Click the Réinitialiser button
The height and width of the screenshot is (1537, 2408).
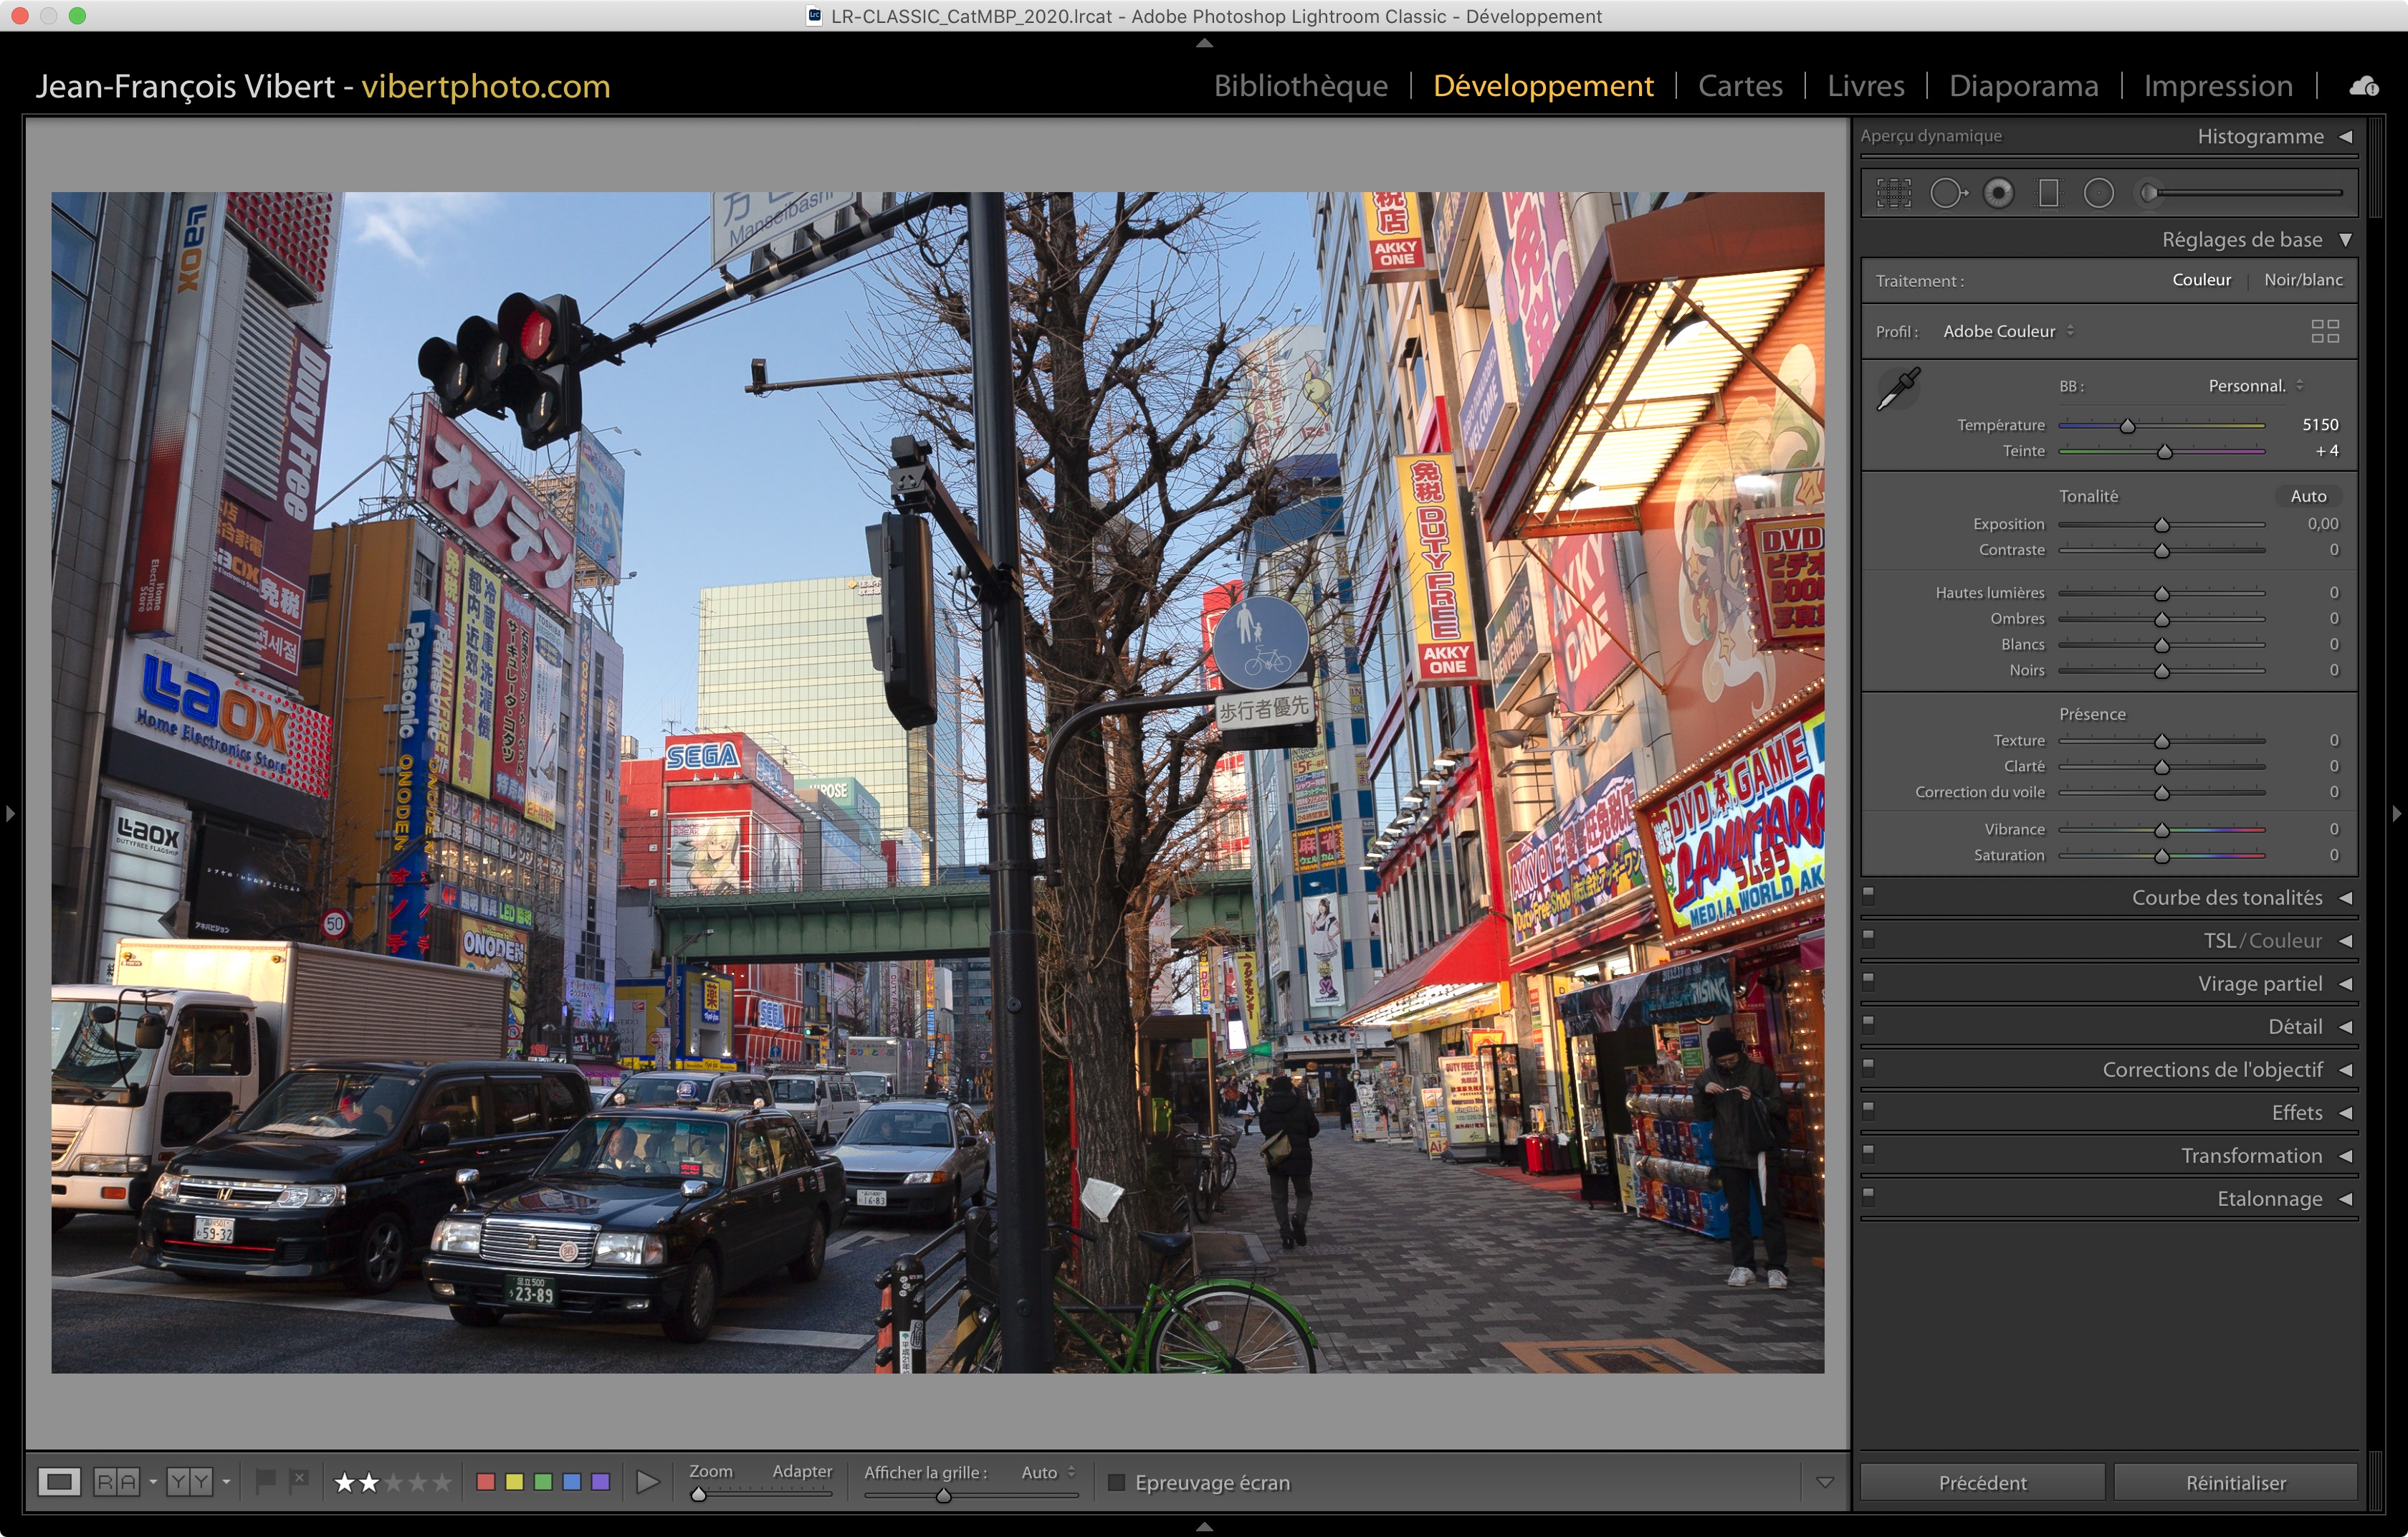2235,1482
